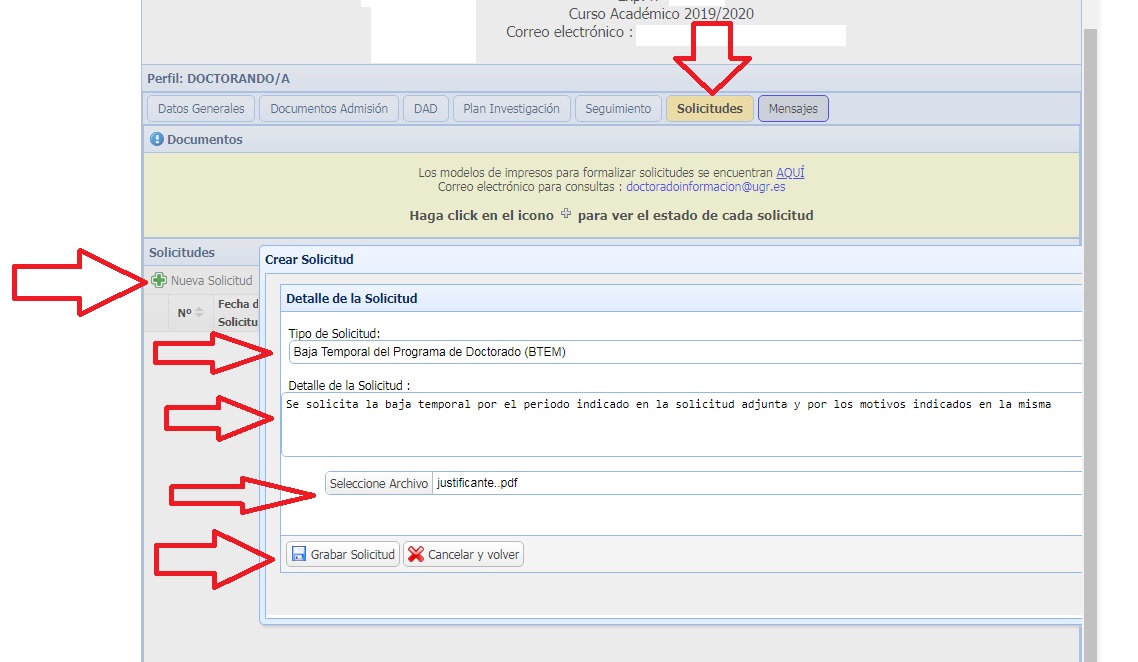The image size is (1138, 662).
Task: Open the Seguimiento tab
Action: coord(617,109)
